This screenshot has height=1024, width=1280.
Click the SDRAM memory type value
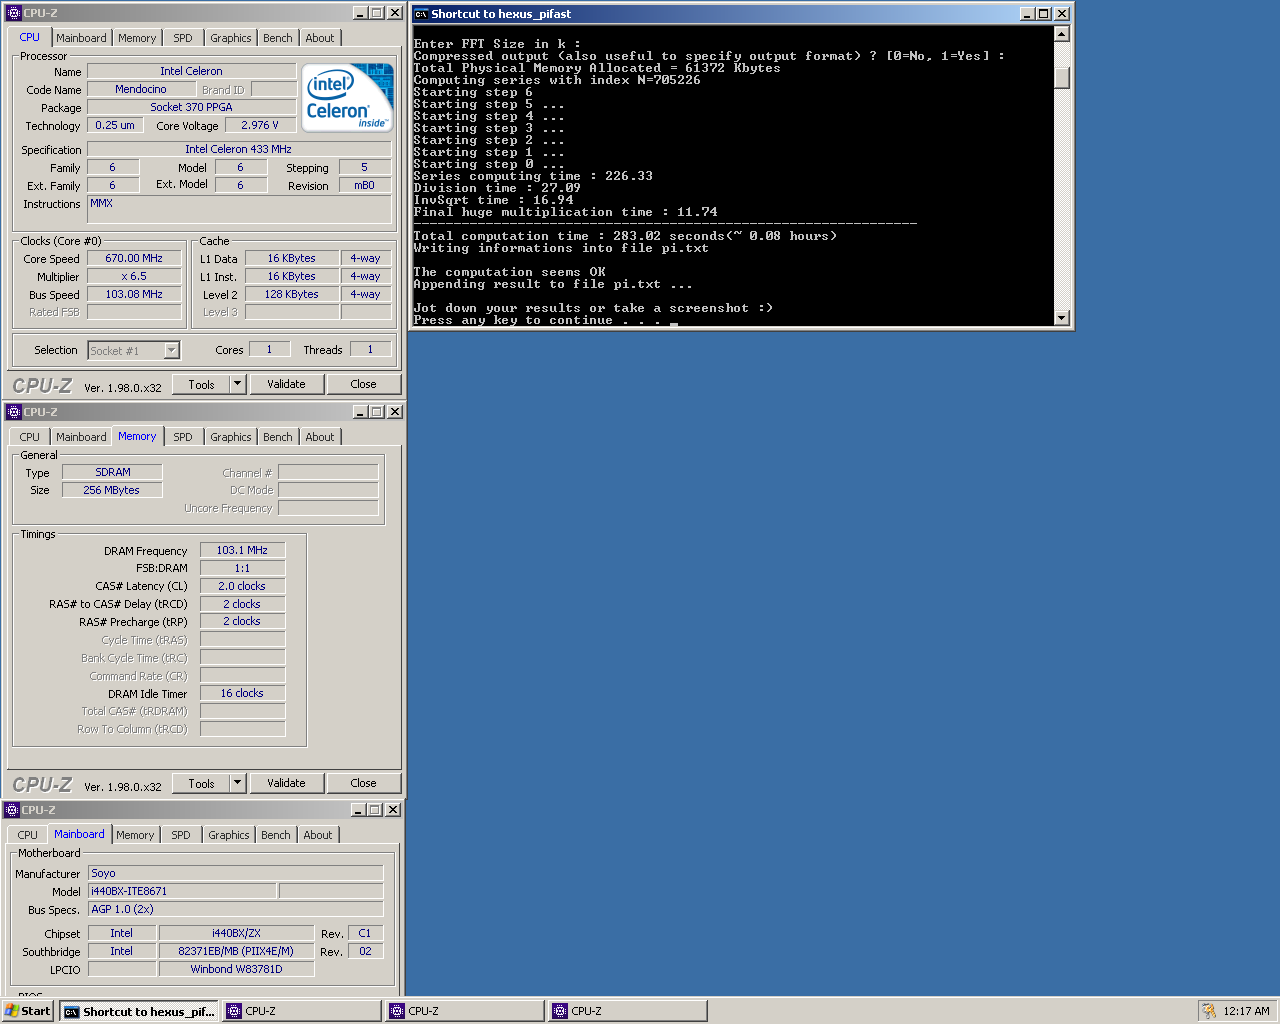click(x=112, y=472)
